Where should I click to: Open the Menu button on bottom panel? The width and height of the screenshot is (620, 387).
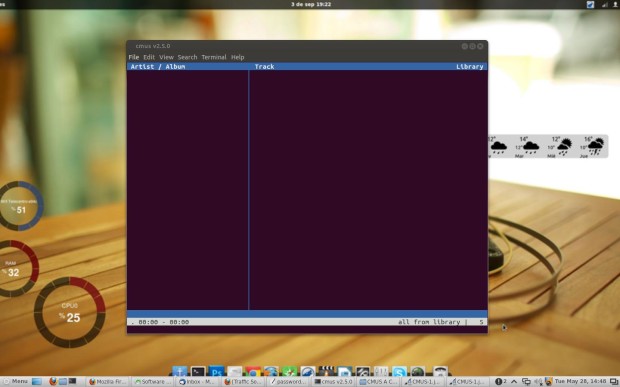[16, 381]
